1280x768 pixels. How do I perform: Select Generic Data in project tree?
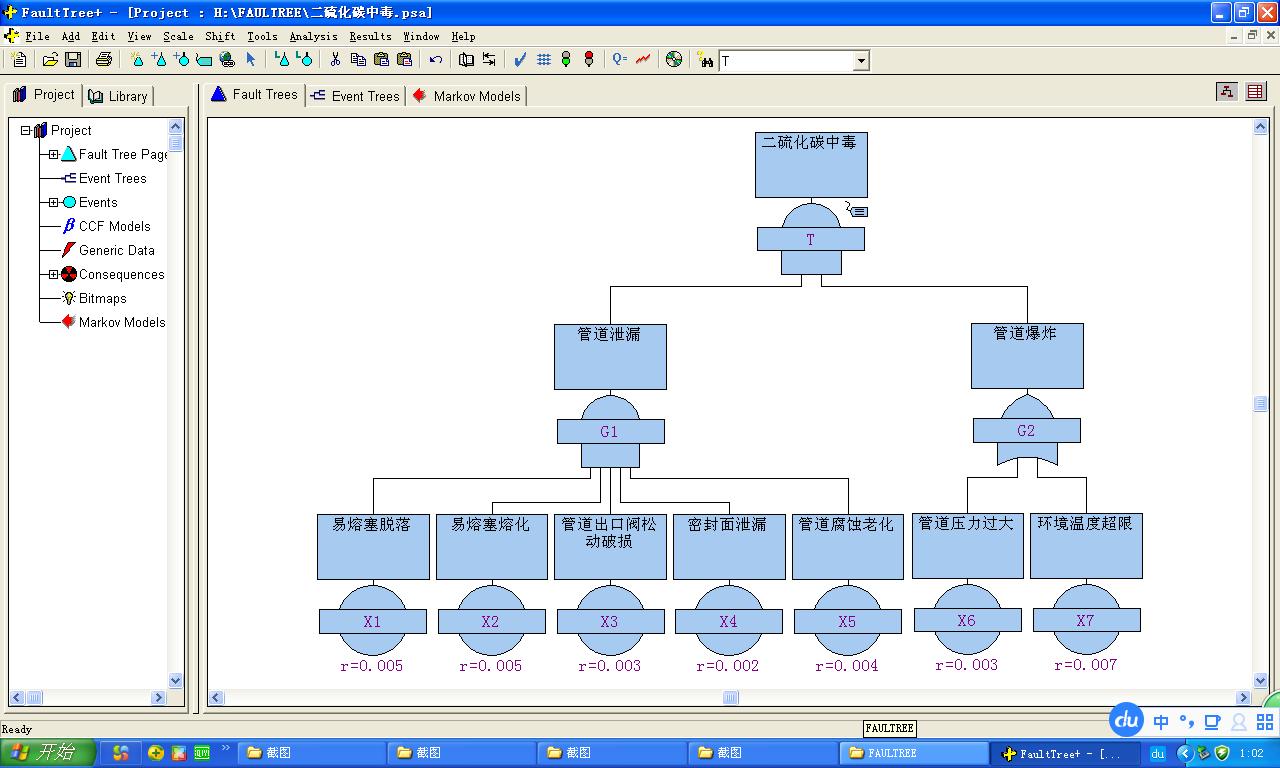[x=116, y=250]
